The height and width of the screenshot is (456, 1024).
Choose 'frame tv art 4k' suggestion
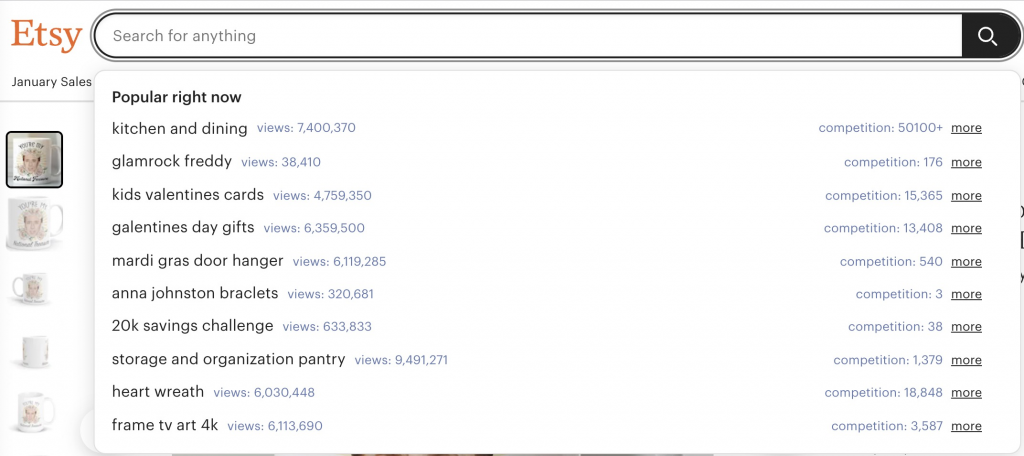point(165,425)
